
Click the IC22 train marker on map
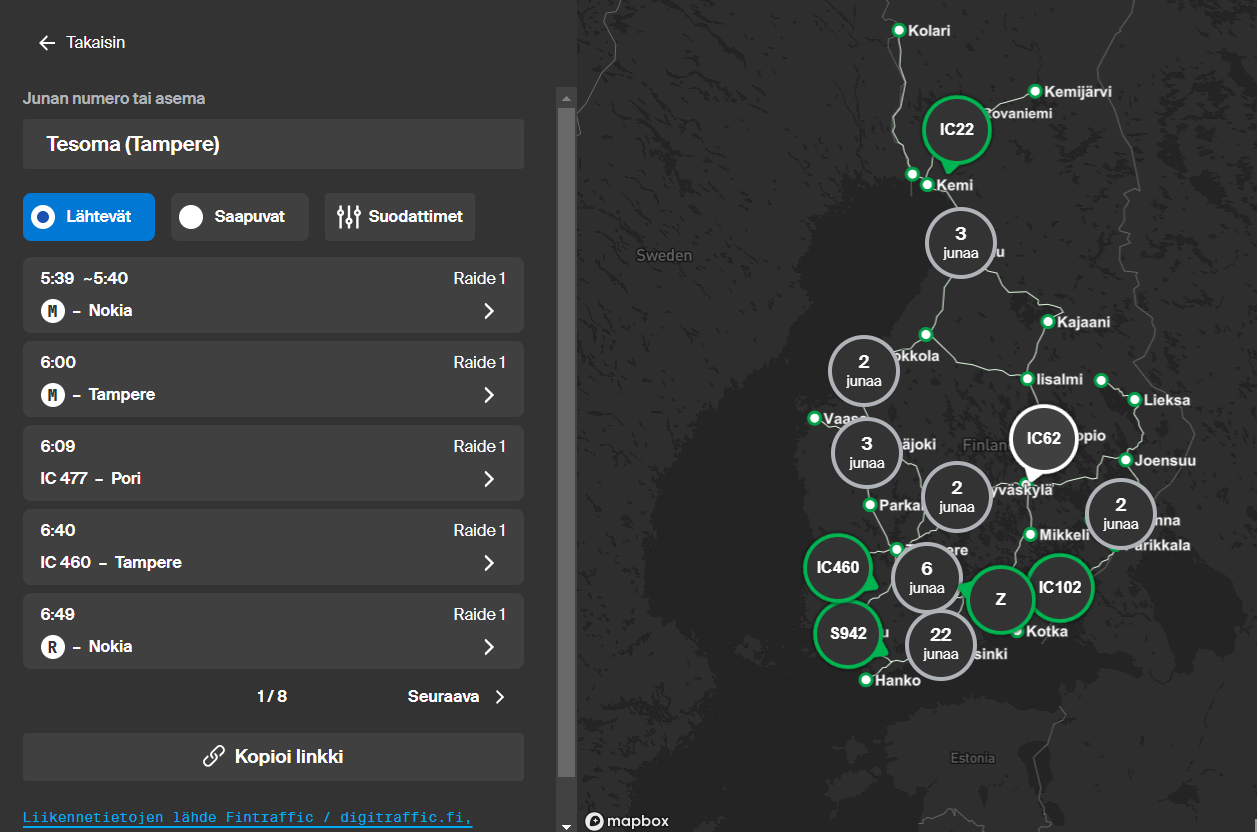point(956,129)
